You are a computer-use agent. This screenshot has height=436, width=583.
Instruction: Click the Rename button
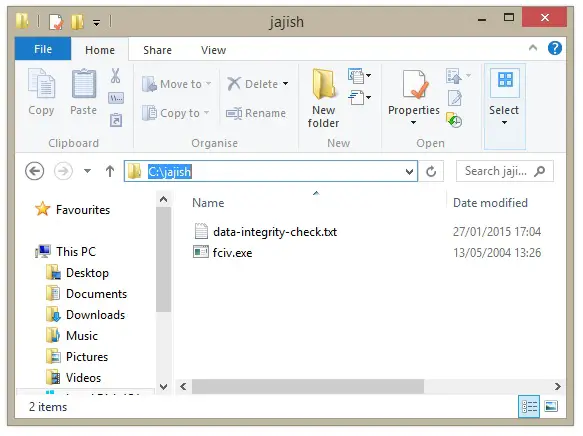256,113
